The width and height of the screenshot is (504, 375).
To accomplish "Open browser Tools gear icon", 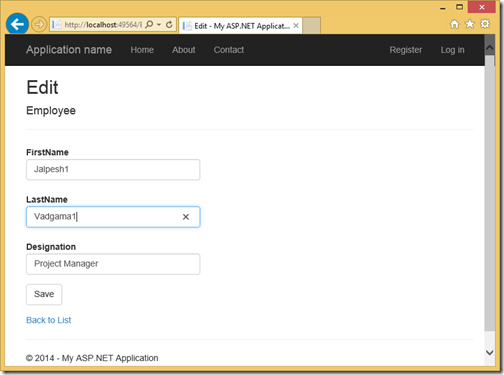I will click(485, 24).
